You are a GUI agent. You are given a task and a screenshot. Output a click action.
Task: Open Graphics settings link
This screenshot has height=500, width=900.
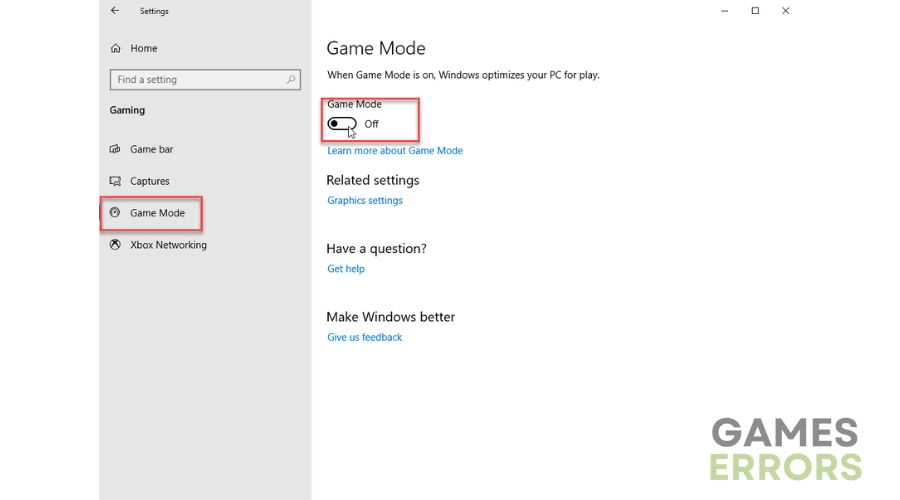pos(365,200)
